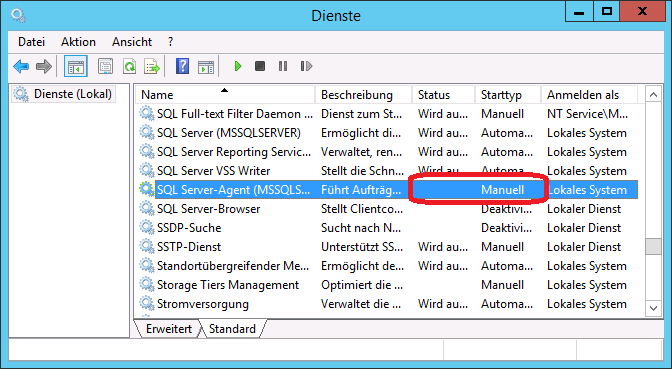Click 'Dienst zum St...' description cell
The image size is (672, 369).
coord(361,114)
